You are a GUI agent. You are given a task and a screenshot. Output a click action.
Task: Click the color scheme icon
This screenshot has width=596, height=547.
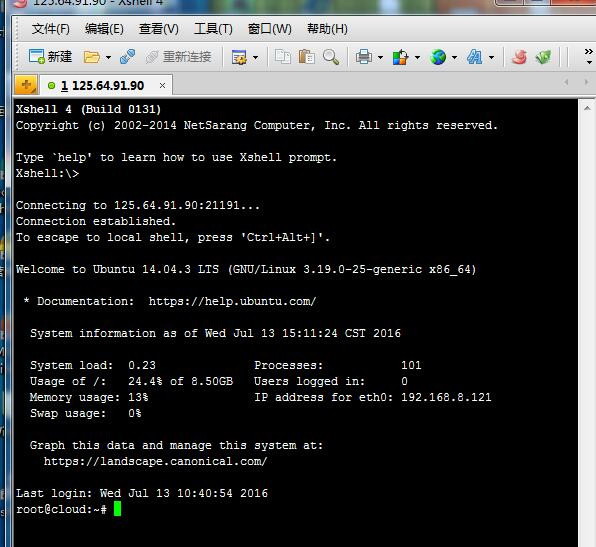pyautogui.click(x=400, y=57)
